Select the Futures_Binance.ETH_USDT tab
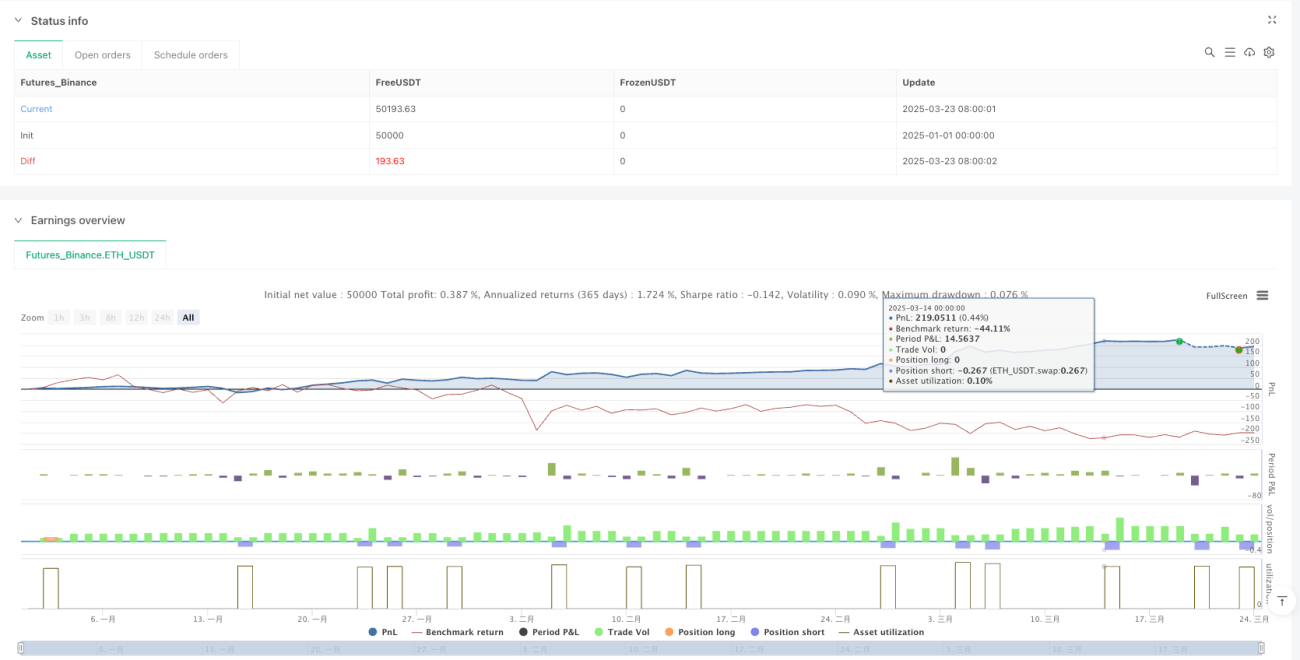The height and width of the screenshot is (660, 1300). [x=90, y=255]
